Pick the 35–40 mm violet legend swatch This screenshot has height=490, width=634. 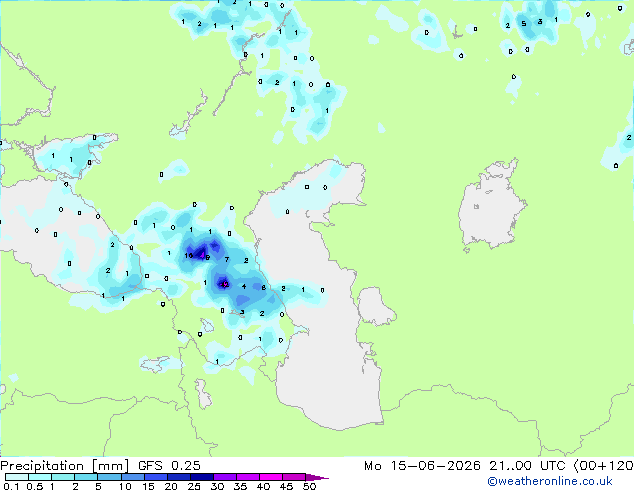(x=248, y=477)
